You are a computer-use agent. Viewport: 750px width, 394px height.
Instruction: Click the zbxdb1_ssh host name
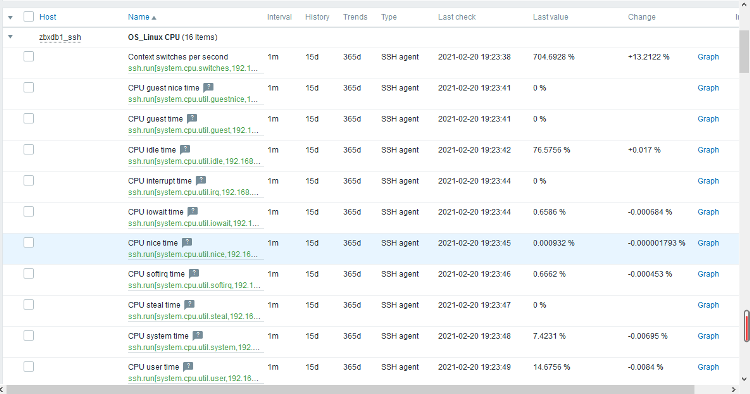pyautogui.click(x=60, y=37)
